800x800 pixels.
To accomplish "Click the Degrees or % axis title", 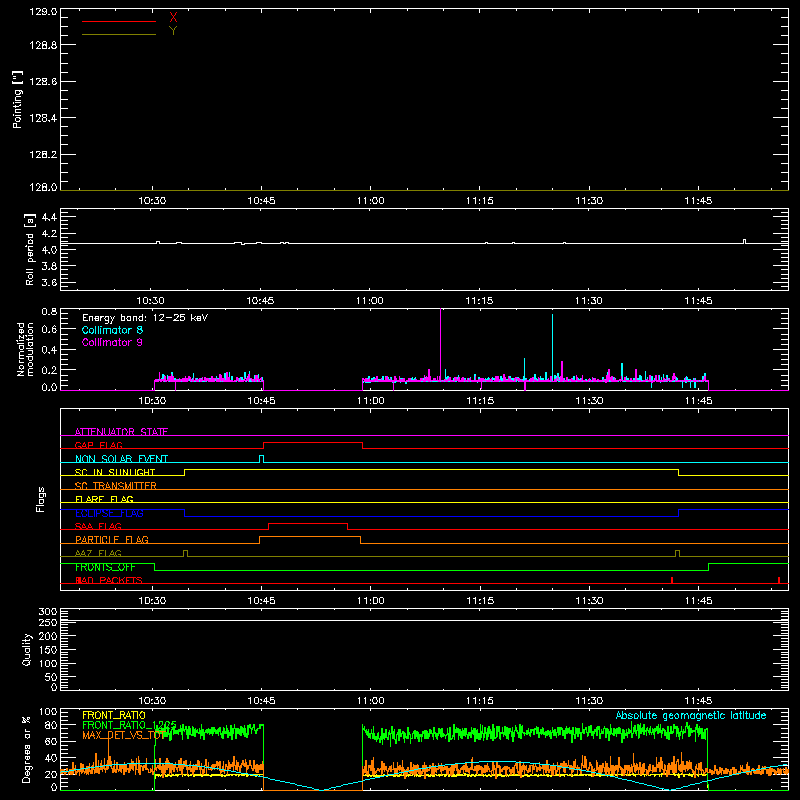I will 27,749.
